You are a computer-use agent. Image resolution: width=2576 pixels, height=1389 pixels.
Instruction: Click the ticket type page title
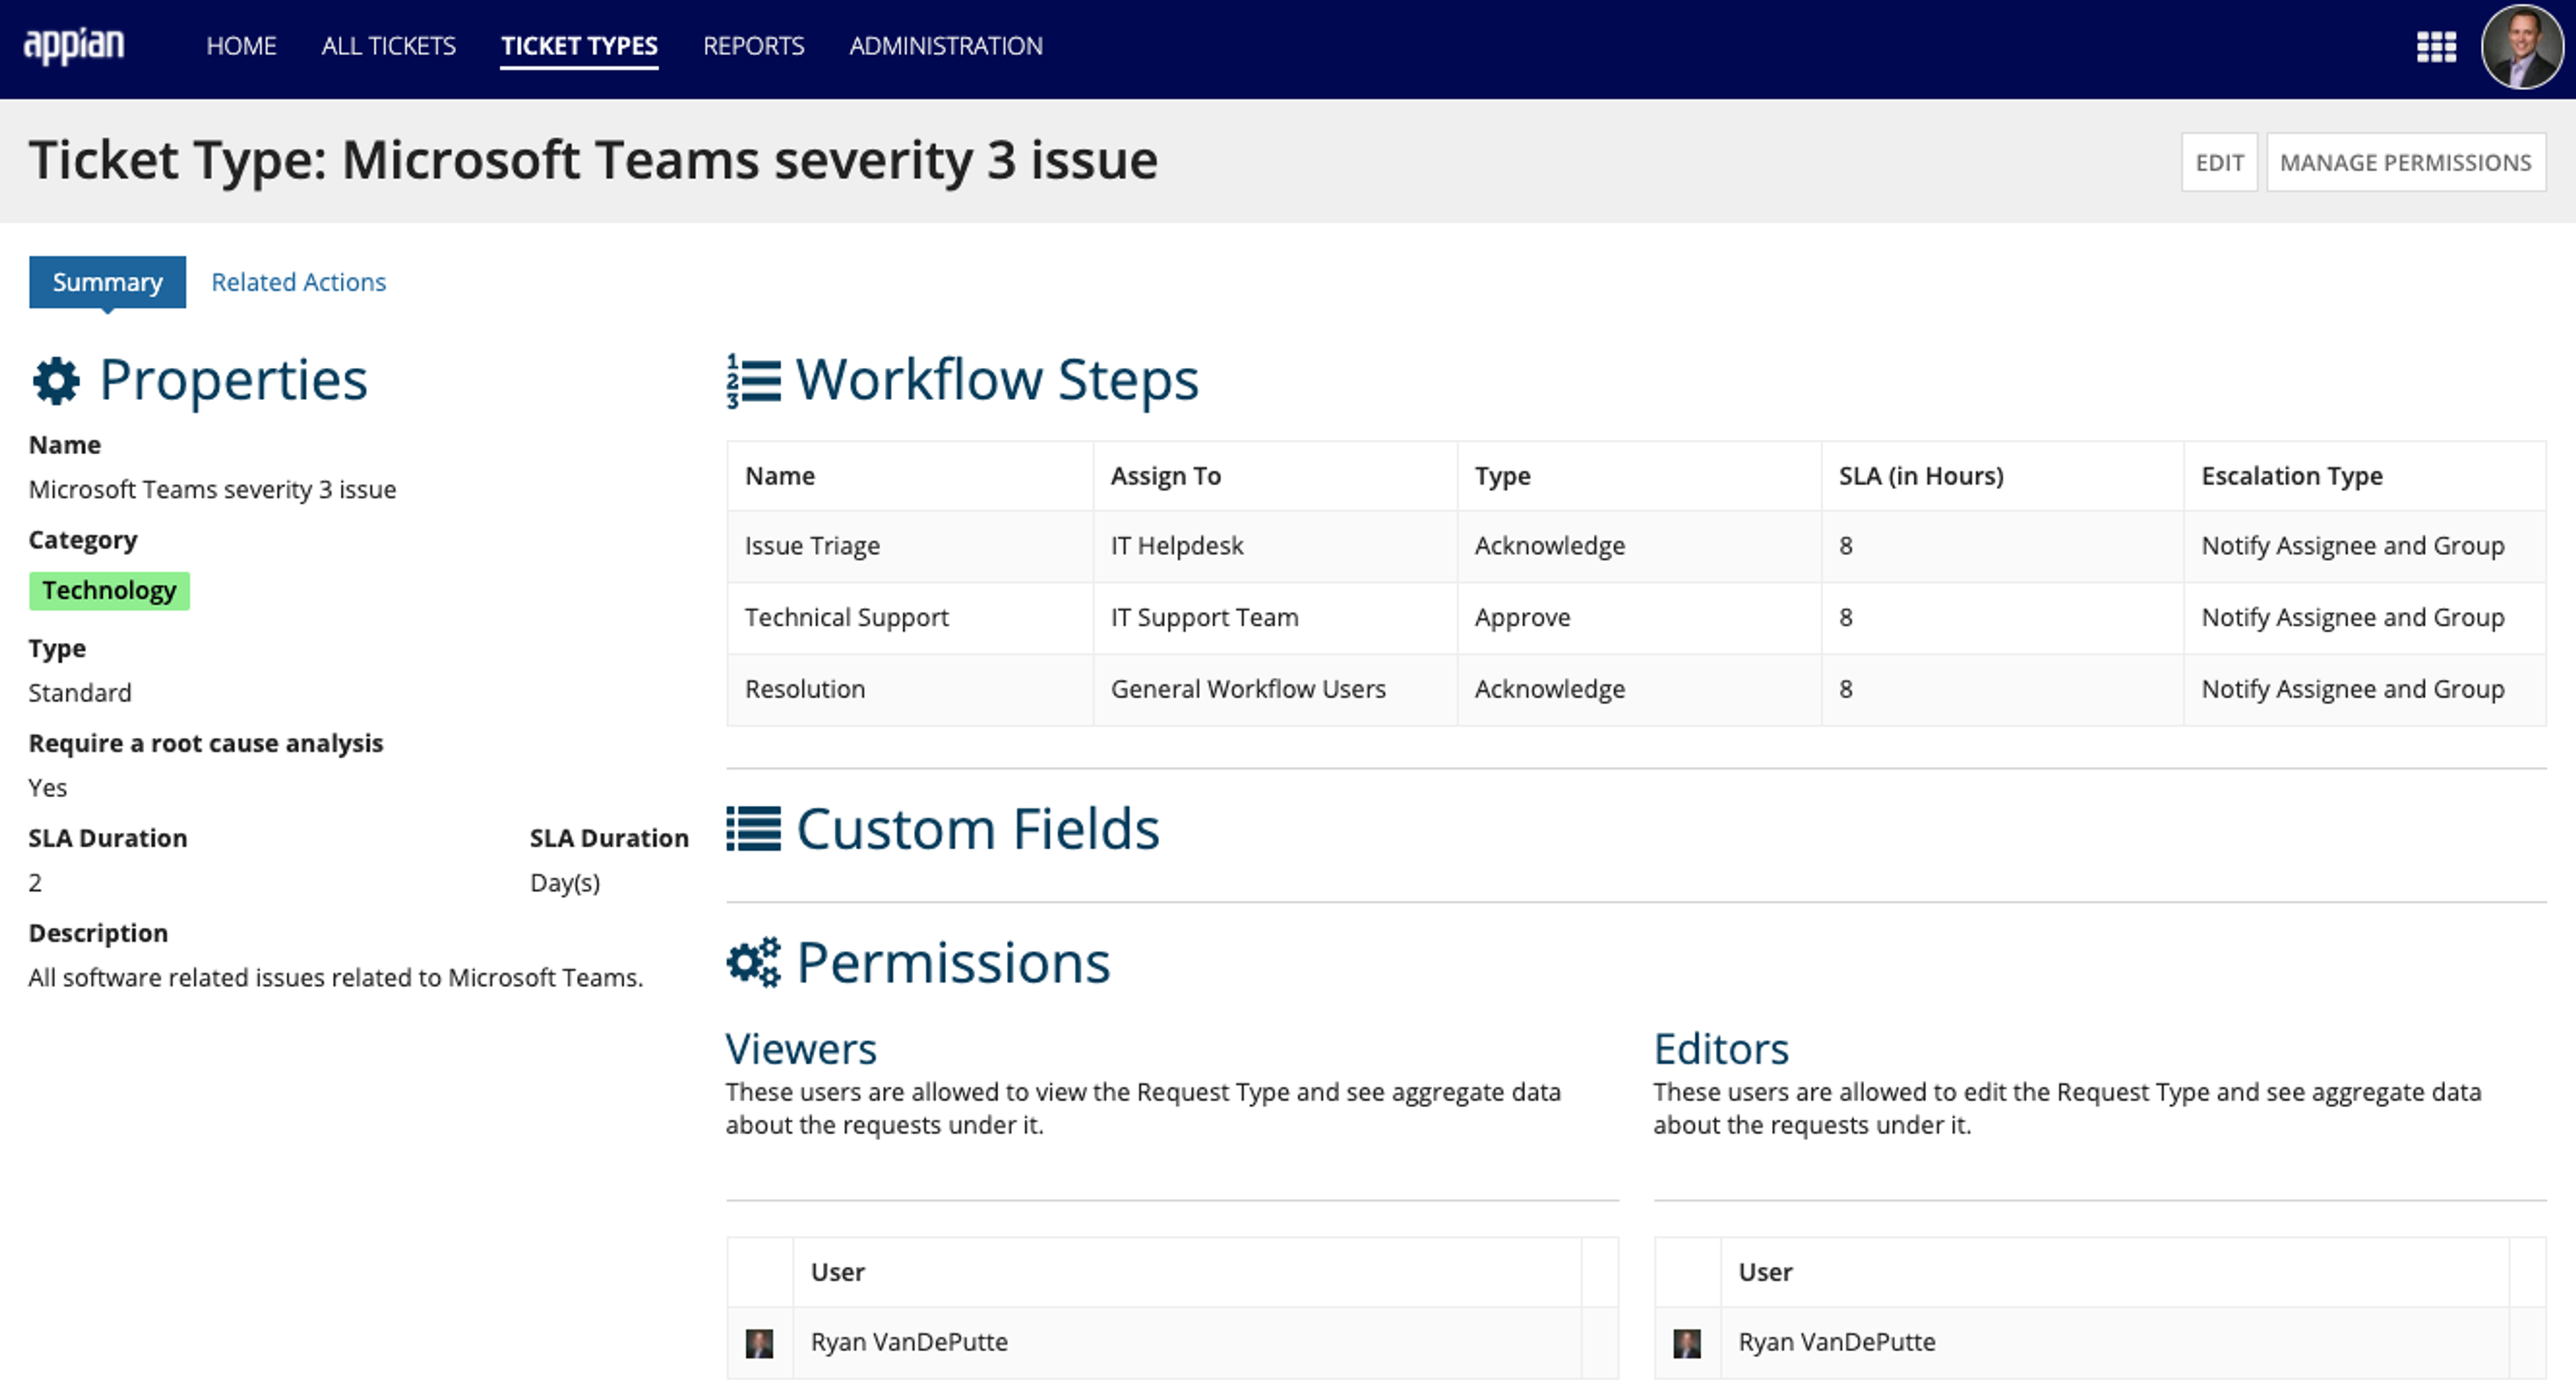(593, 161)
